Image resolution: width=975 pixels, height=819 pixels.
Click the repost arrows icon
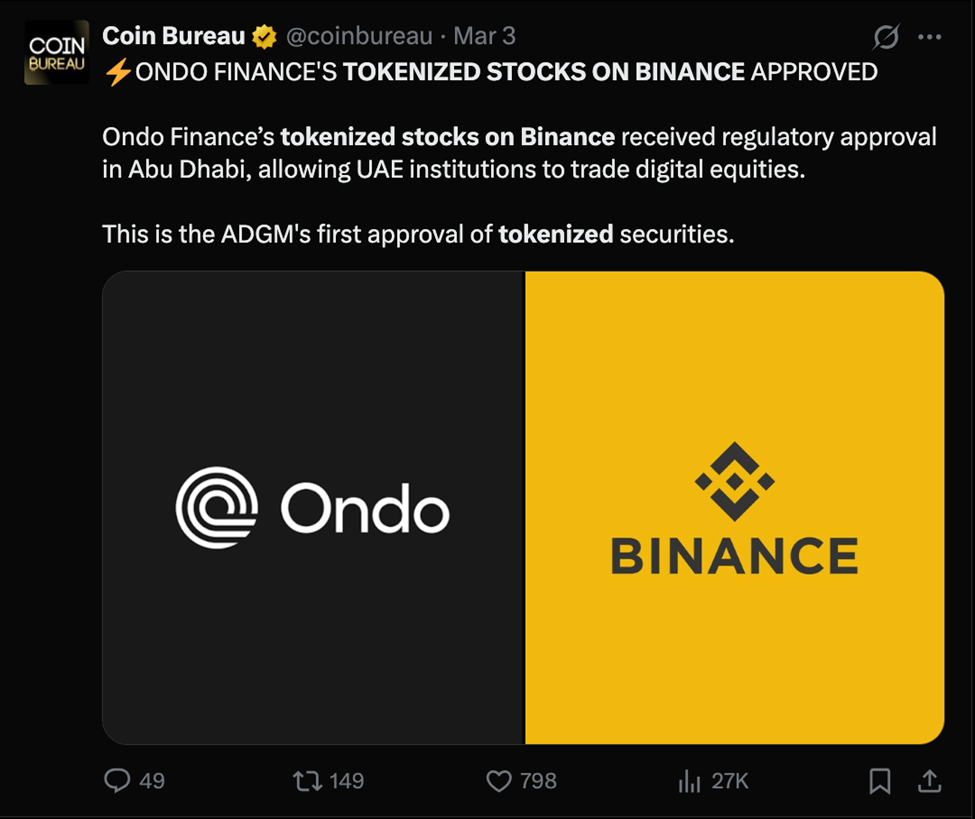tap(305, 780)
